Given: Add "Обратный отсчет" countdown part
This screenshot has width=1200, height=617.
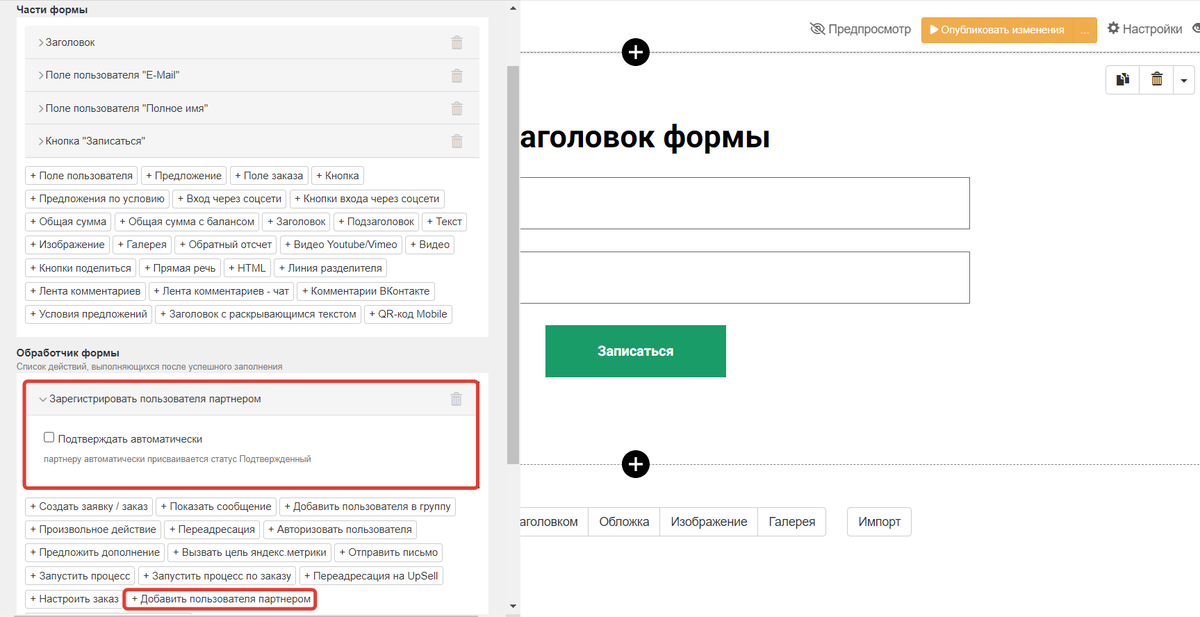Looking at the screenshot, I should [x=226, y=245].
